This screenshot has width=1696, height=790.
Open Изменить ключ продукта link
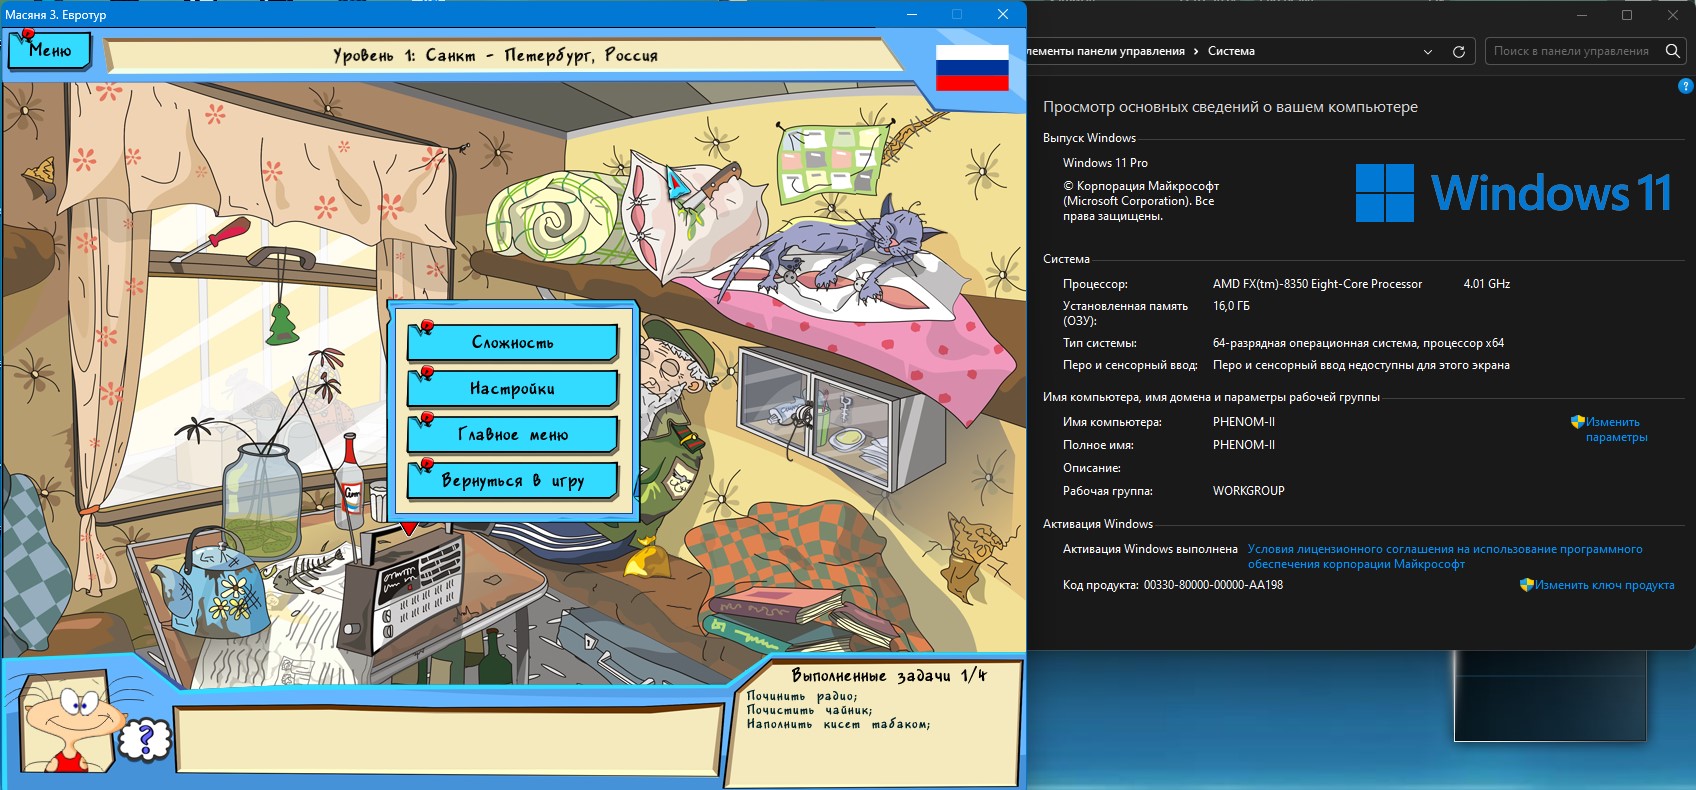(x=1604, y=585)
